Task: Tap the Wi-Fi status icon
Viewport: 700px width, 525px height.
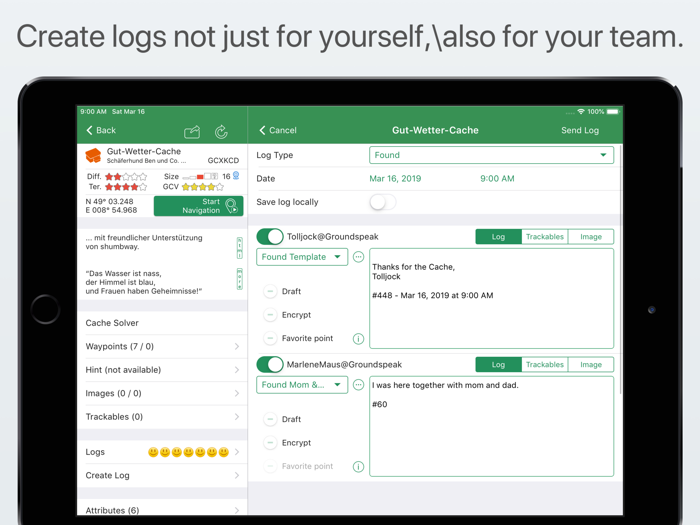Action: [581, 112]
